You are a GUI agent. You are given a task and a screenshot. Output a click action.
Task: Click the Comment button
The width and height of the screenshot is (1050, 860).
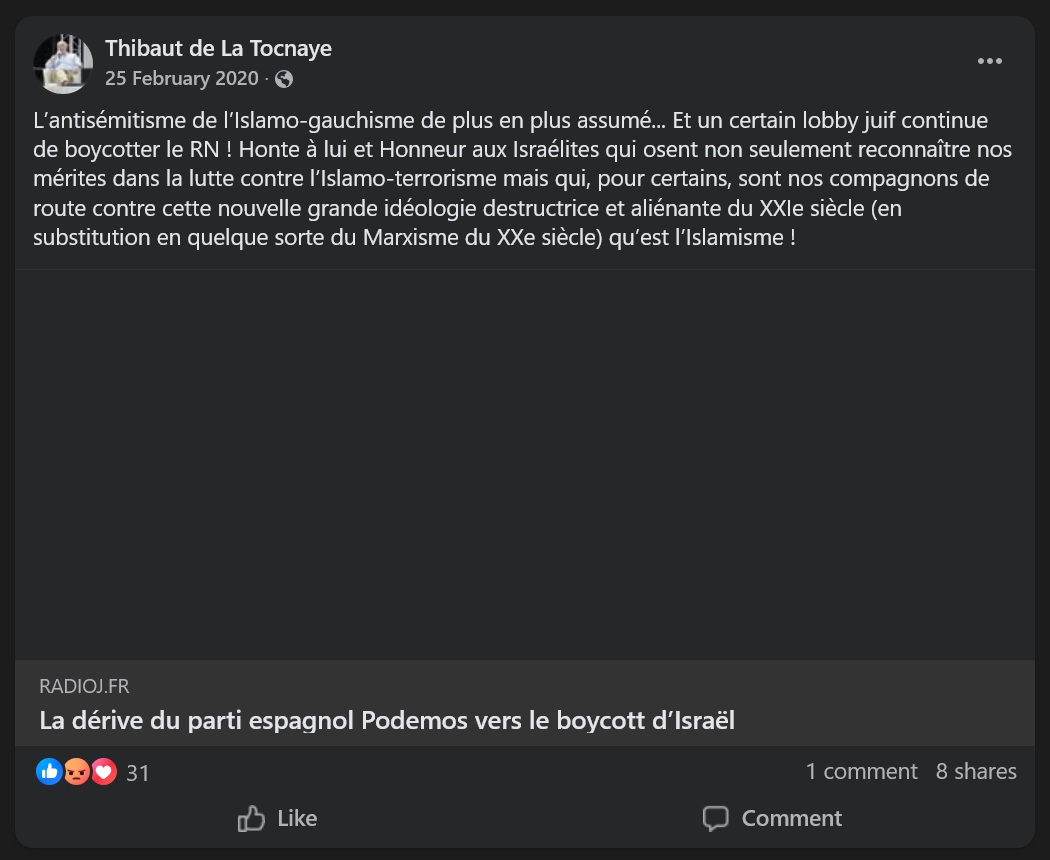click(x=772, y=818)
